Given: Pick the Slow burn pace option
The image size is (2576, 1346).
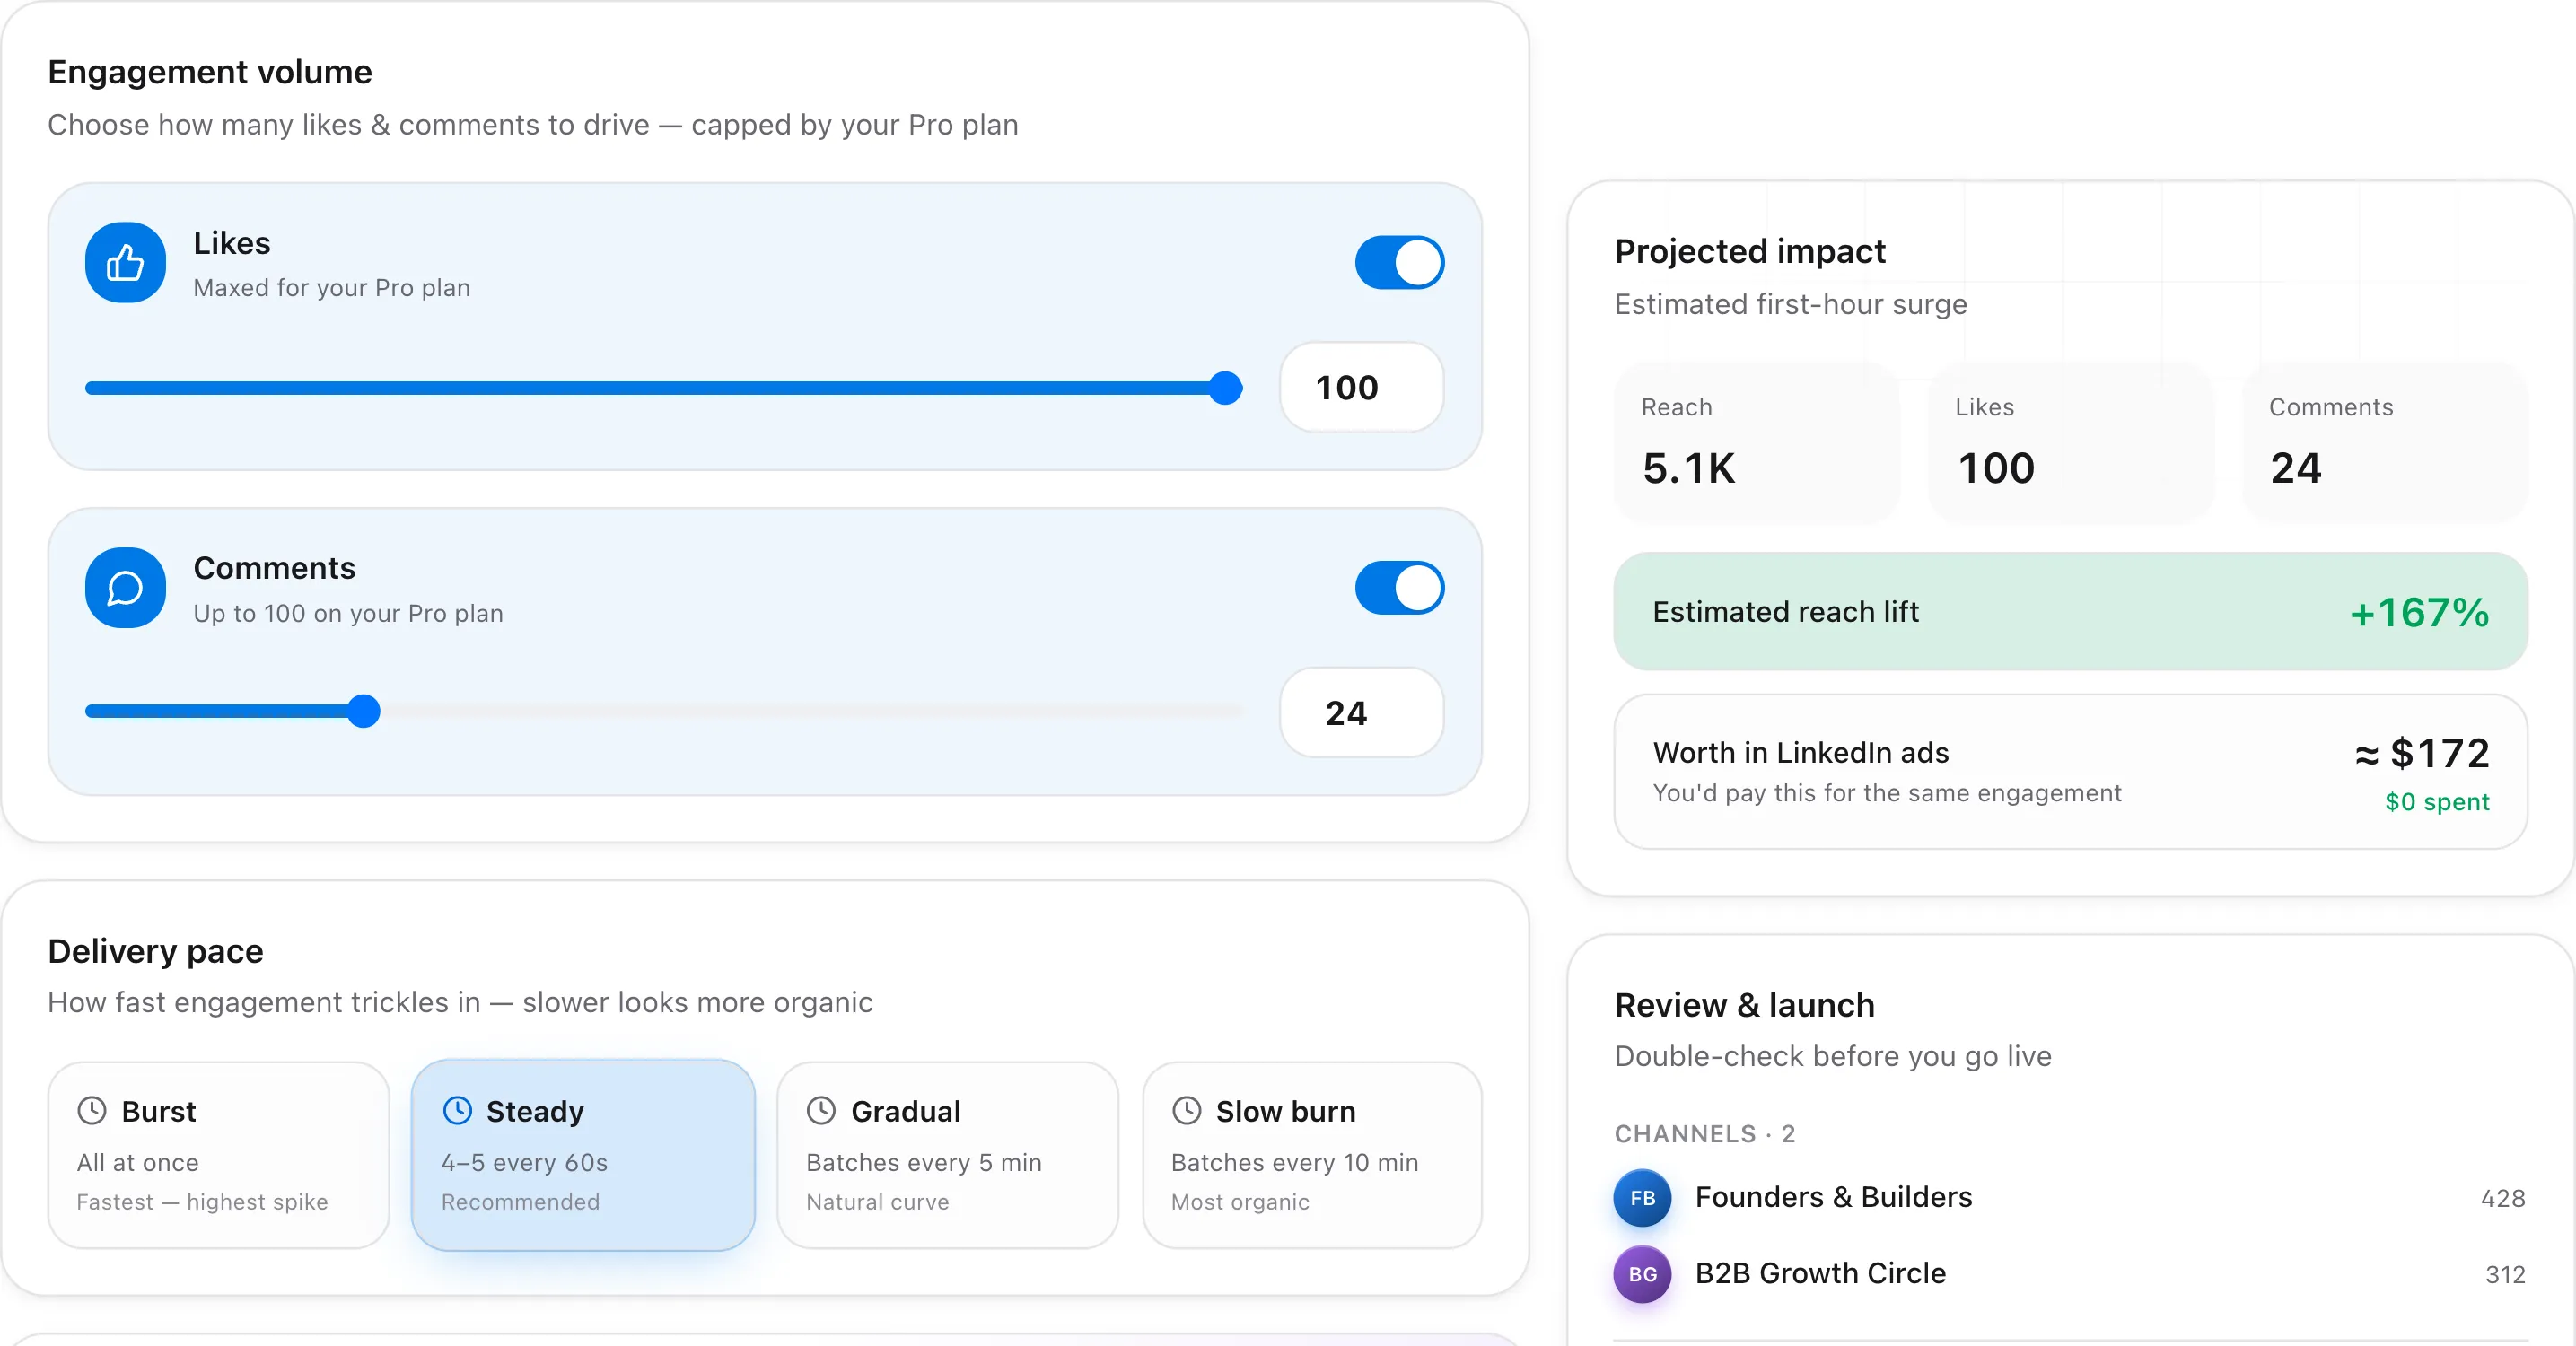Looking at the screenshot, I should [1312, 1155].
